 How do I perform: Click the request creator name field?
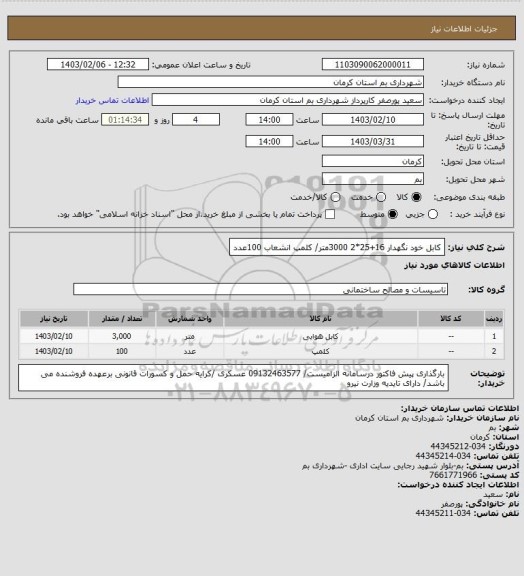[288, 100]
